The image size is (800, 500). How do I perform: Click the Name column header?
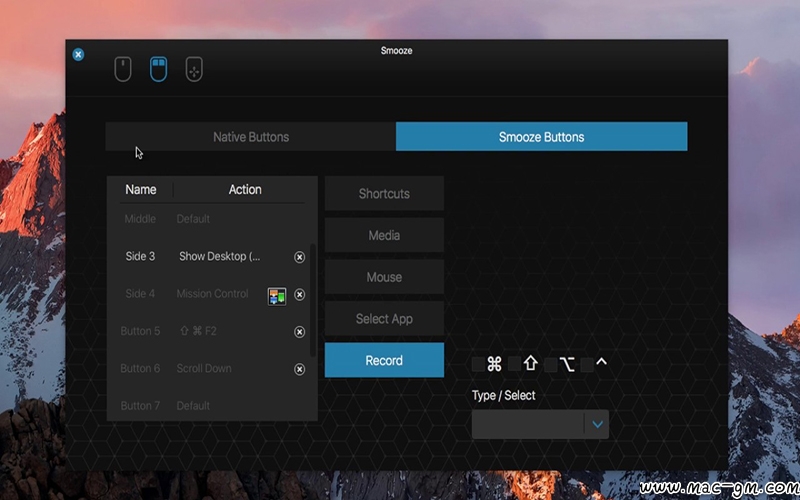[141, 189]
